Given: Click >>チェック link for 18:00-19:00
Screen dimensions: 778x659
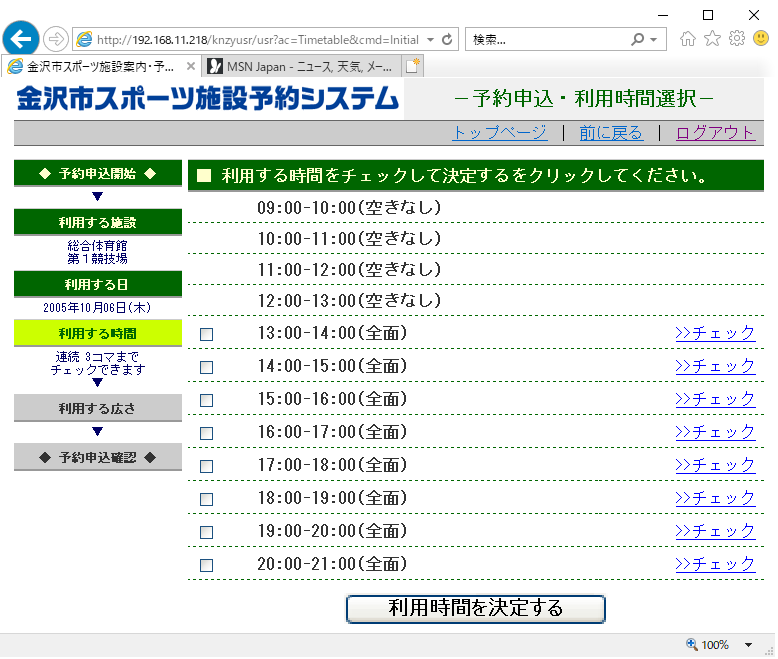Looking at the screenshot, I should point(715,498).
